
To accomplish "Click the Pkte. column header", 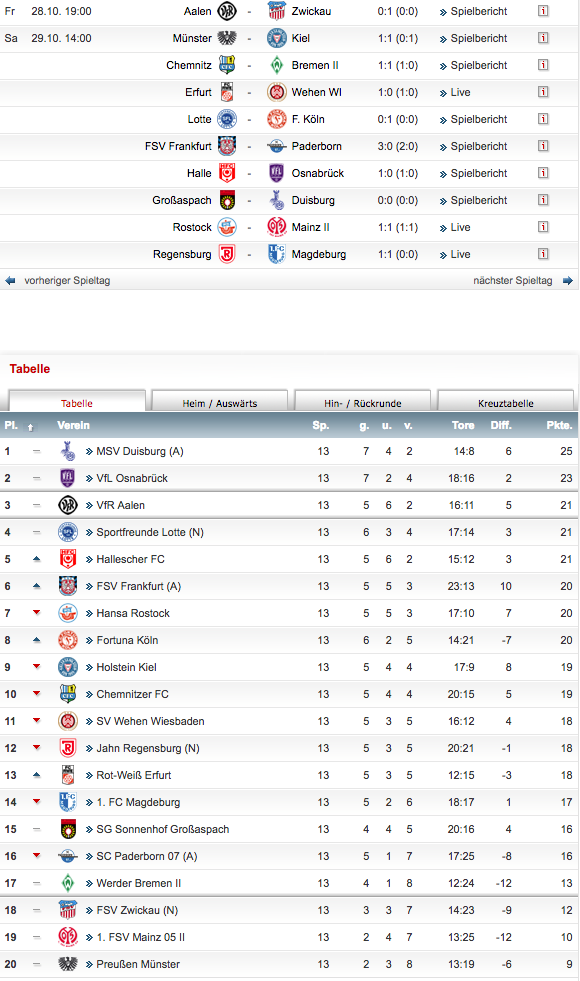I will click(x=559, y=425).
